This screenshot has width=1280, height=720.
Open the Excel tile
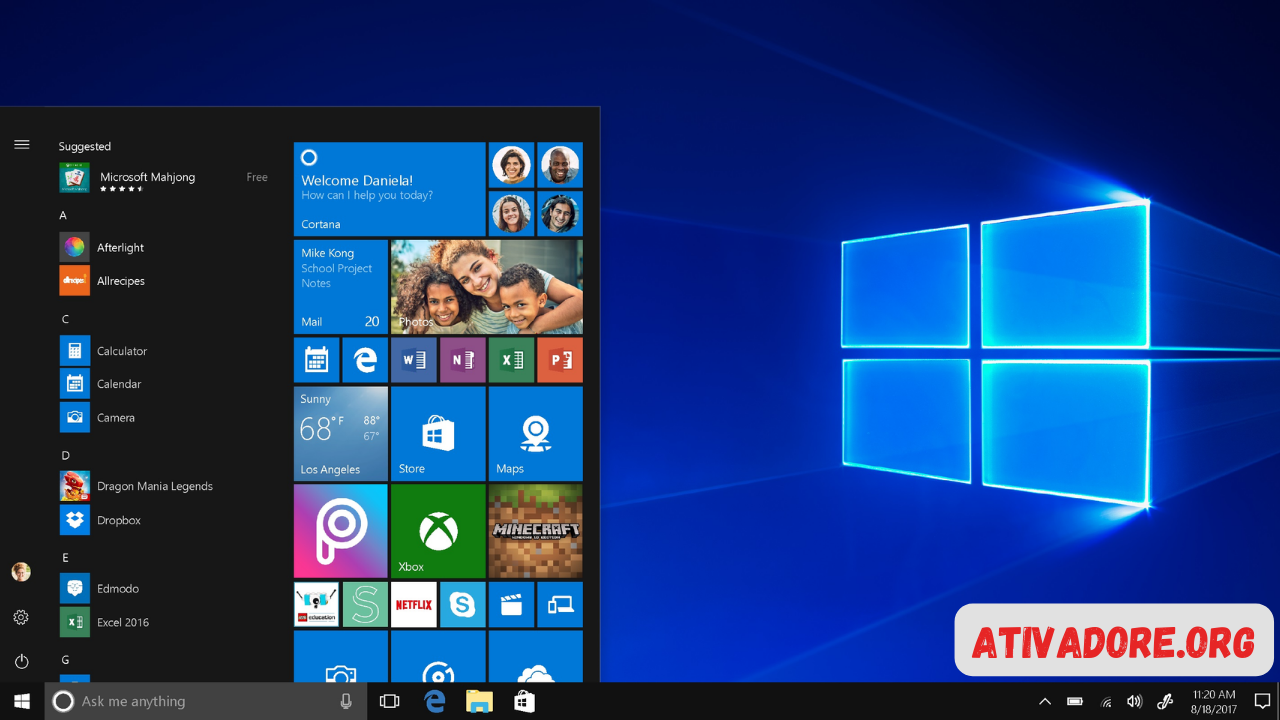click(511, 360)
